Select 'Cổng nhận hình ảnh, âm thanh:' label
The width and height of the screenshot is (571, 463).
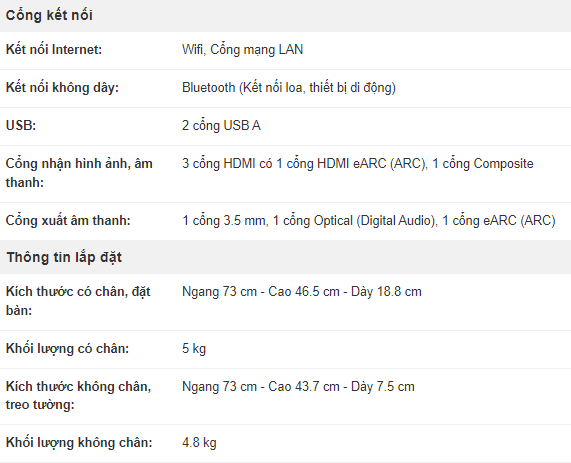(x=79, y=173)
